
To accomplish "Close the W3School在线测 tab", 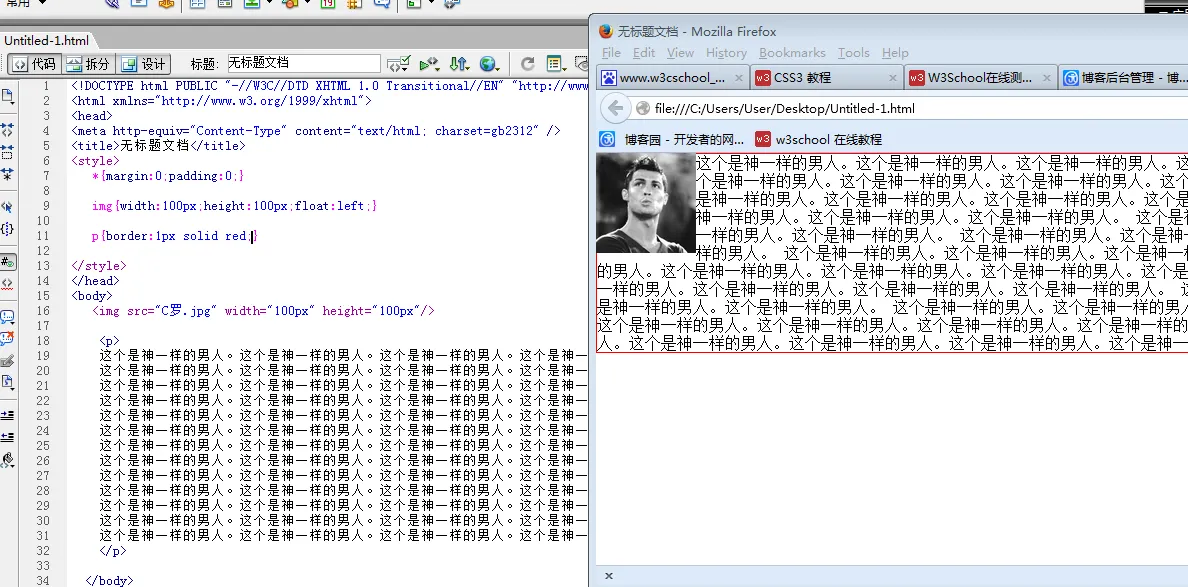I will [1046, 77].
